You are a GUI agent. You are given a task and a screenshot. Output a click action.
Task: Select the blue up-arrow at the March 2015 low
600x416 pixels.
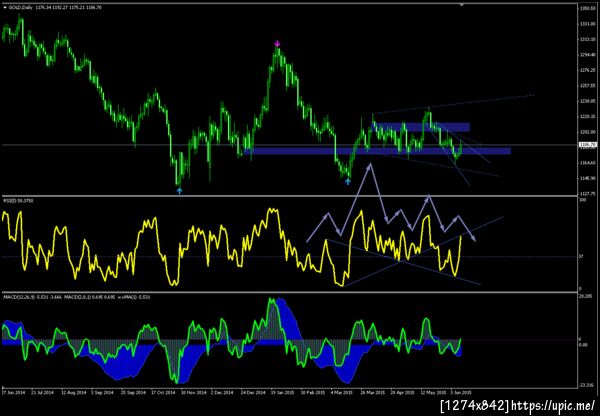[347, 181]
